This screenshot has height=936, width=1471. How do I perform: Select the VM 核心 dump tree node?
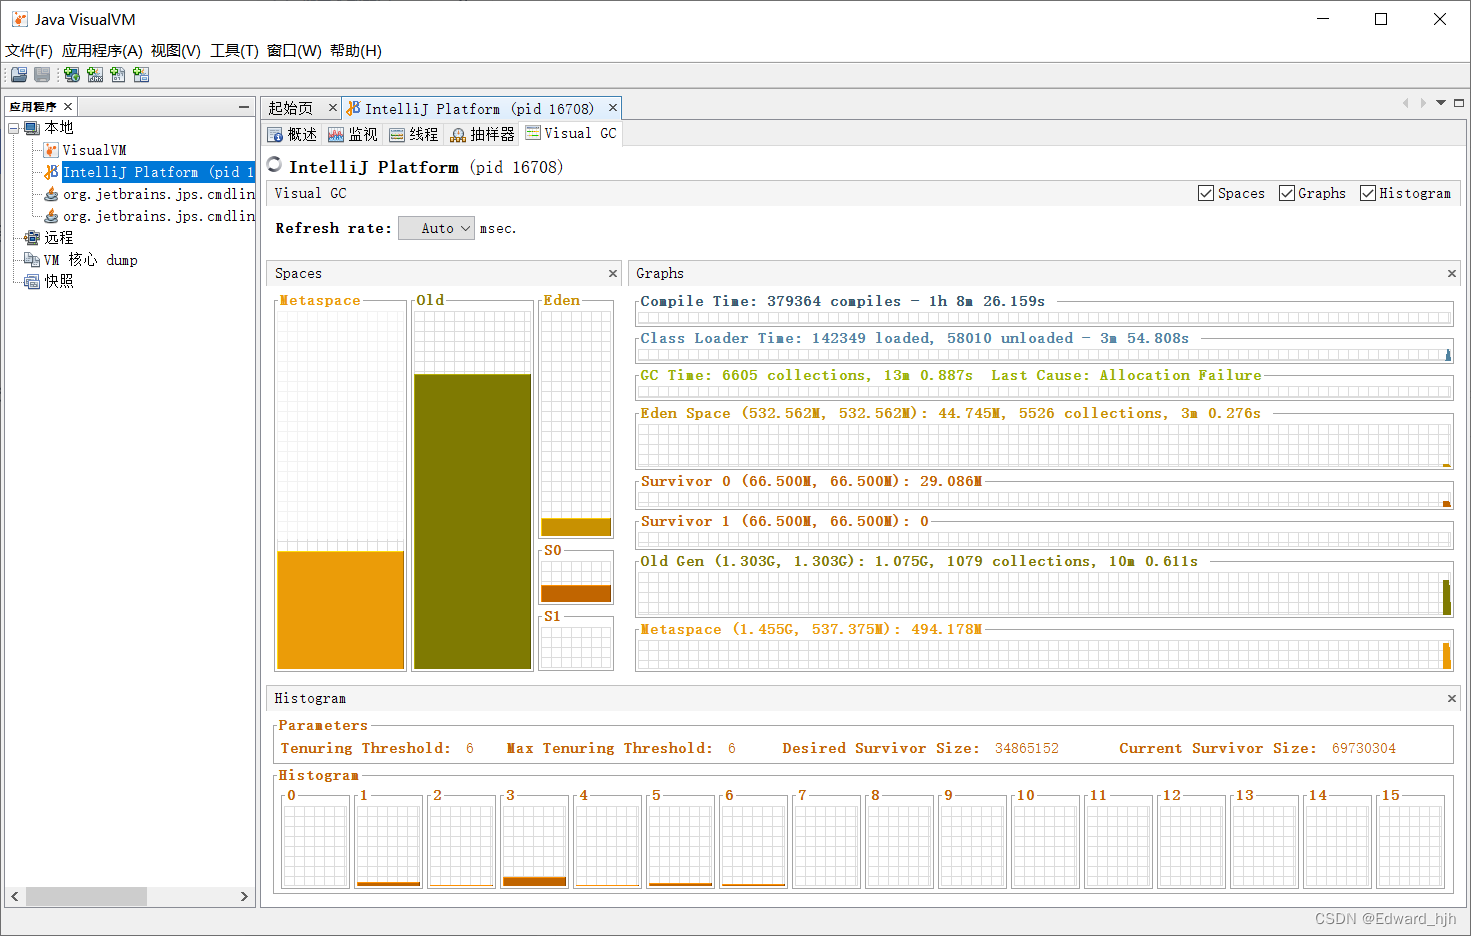90,260
